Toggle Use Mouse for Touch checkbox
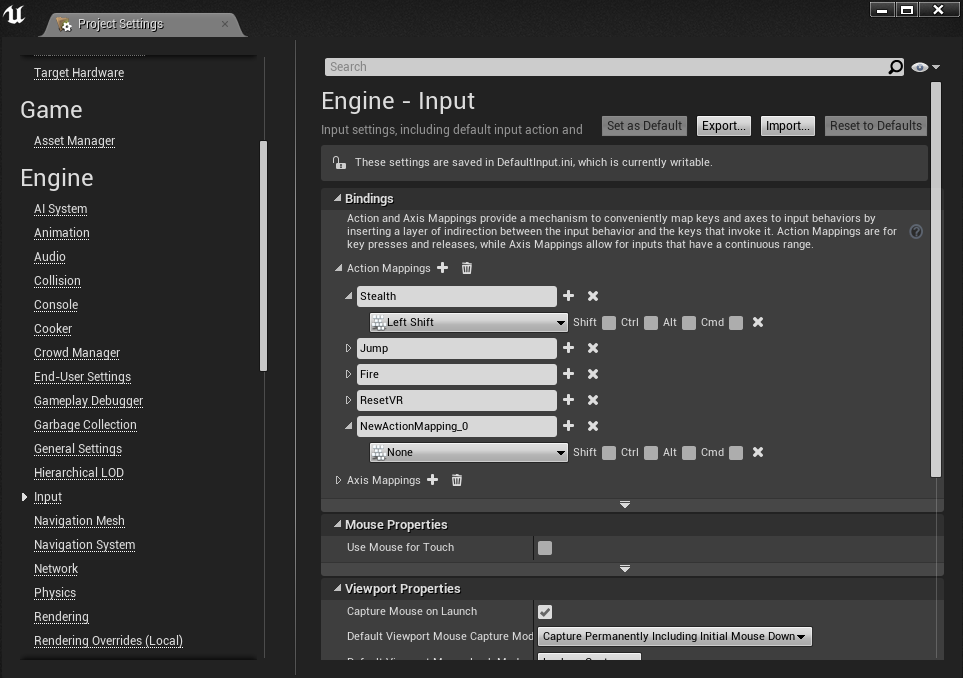Screen dimensions: 963x678 [545, 548]
